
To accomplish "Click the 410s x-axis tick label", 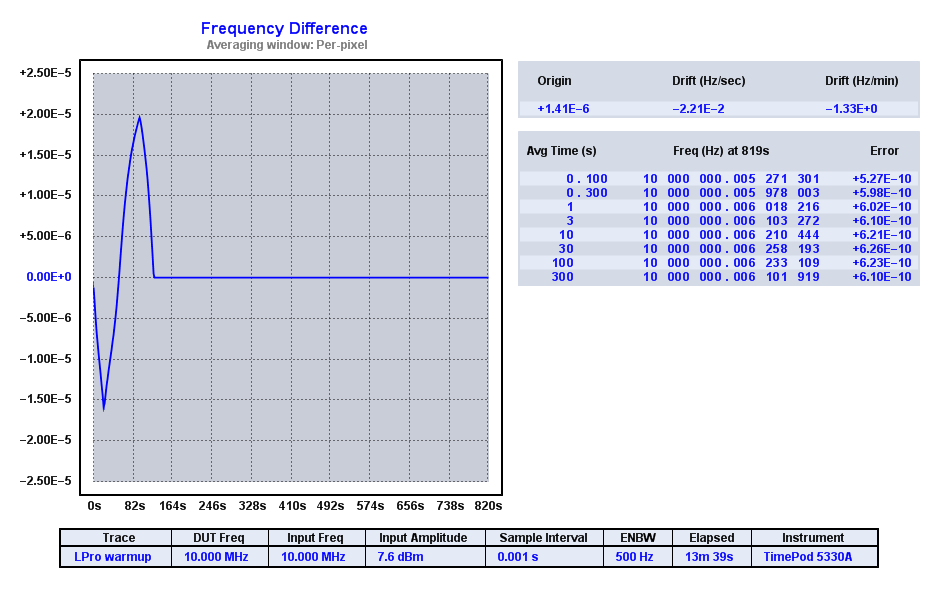I will click(x=292, y=506).
